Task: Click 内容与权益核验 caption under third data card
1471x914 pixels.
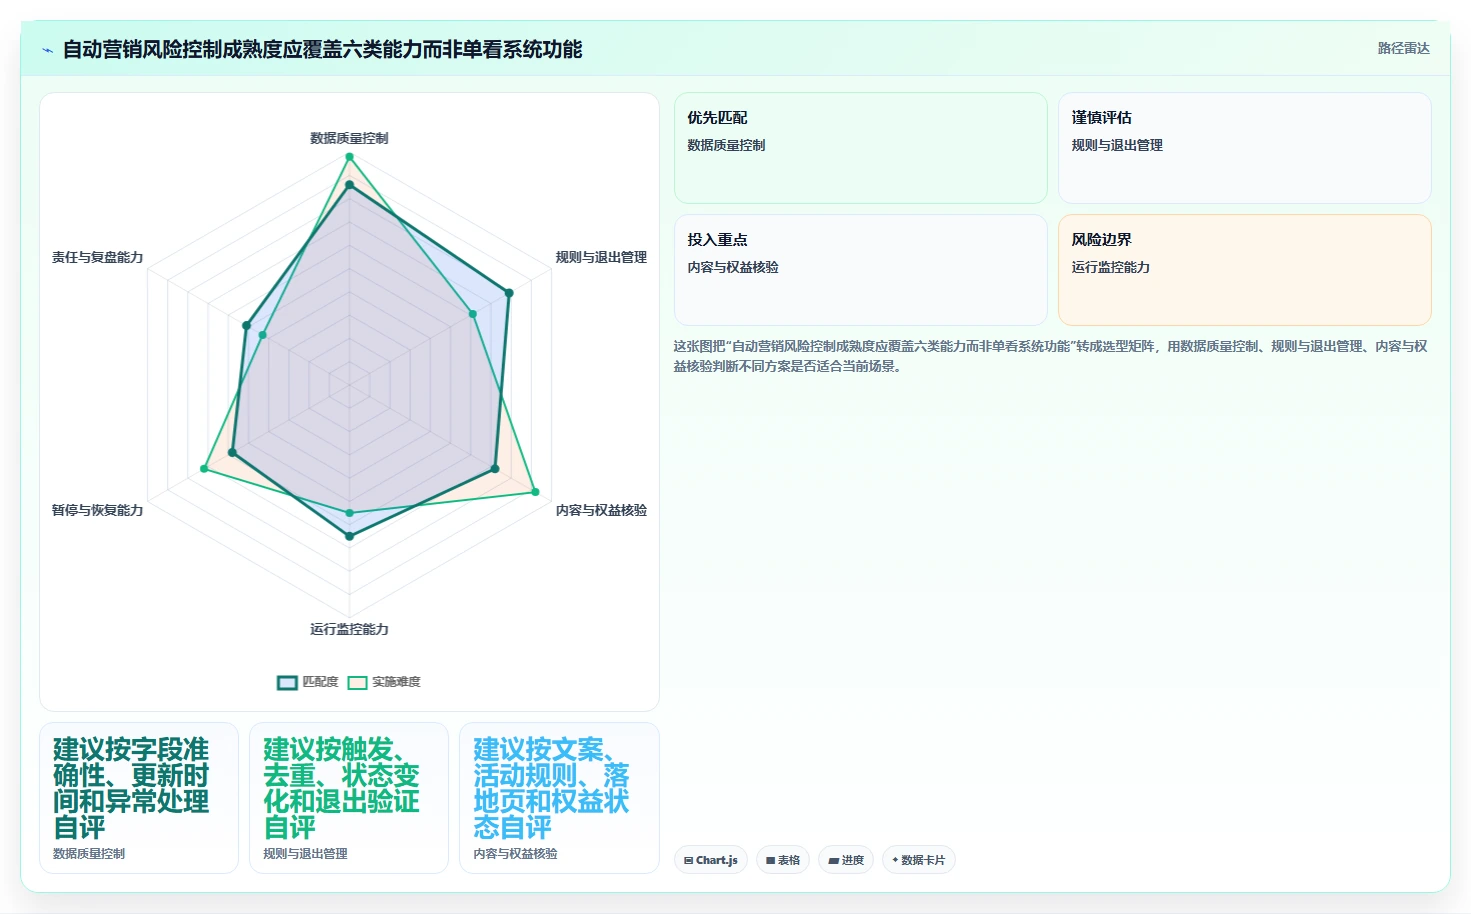Action: (x=515, y=854)
